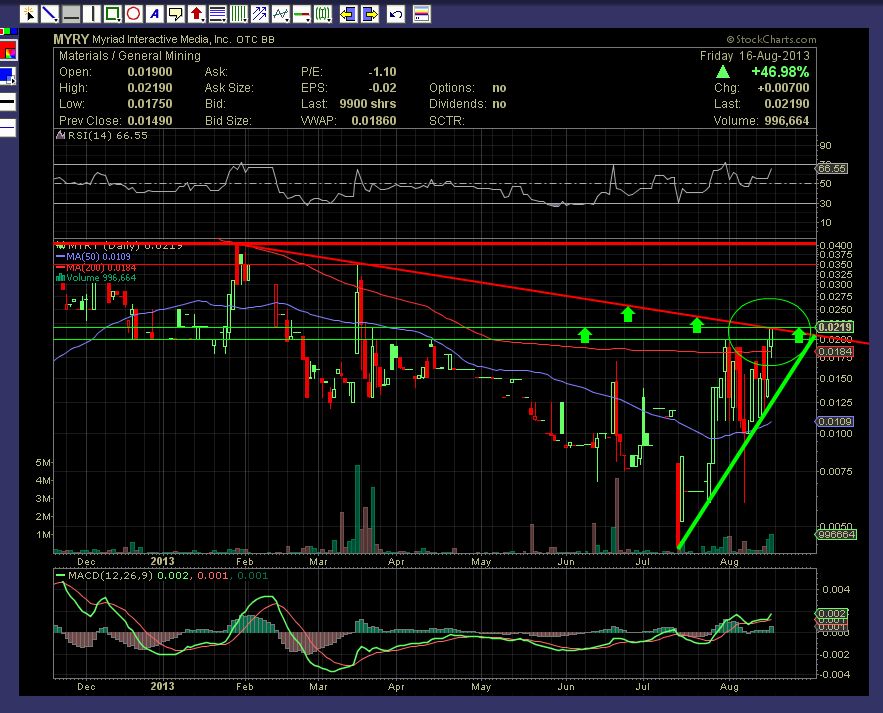Select the horizontal line tool
This screenshot has width=883, height=713.
click(x=71, y=14)
